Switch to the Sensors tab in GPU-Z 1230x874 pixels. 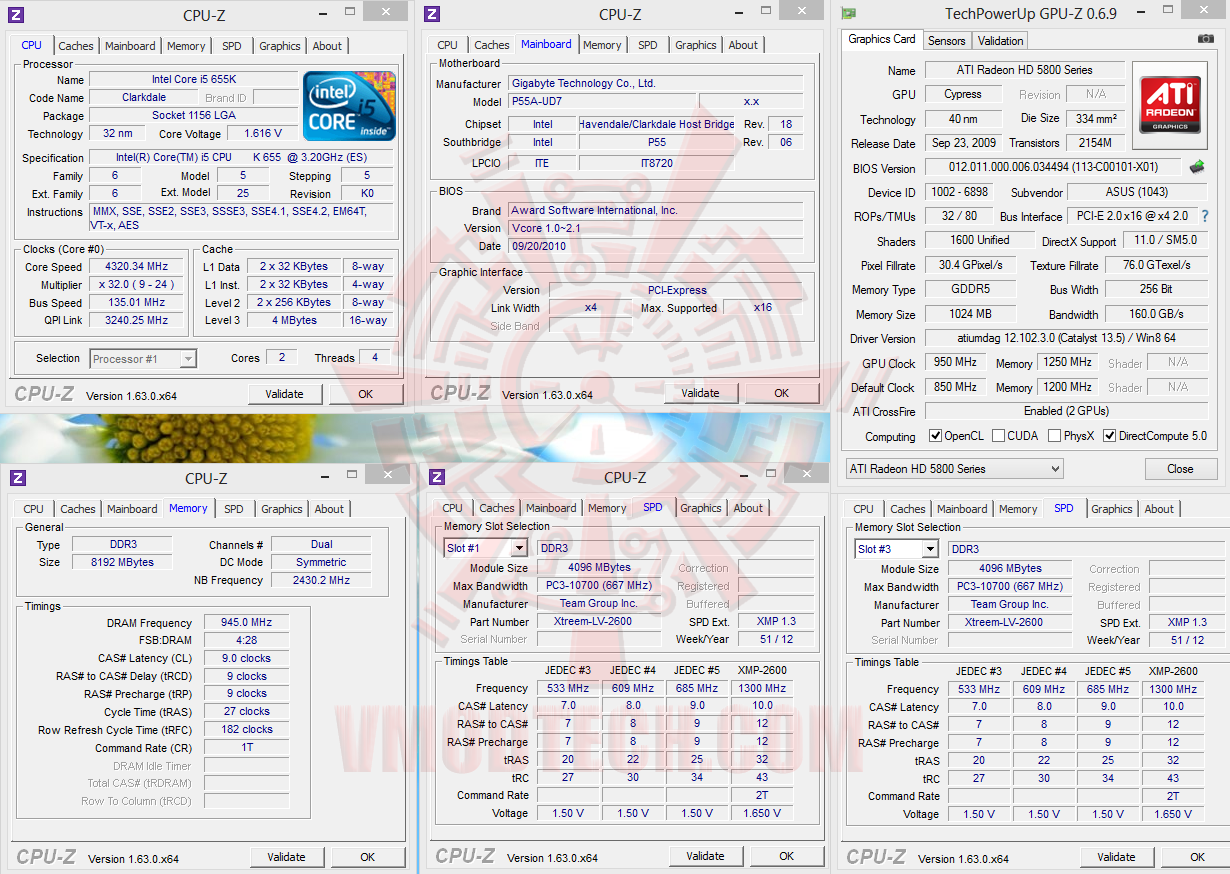tap(946, 41)
